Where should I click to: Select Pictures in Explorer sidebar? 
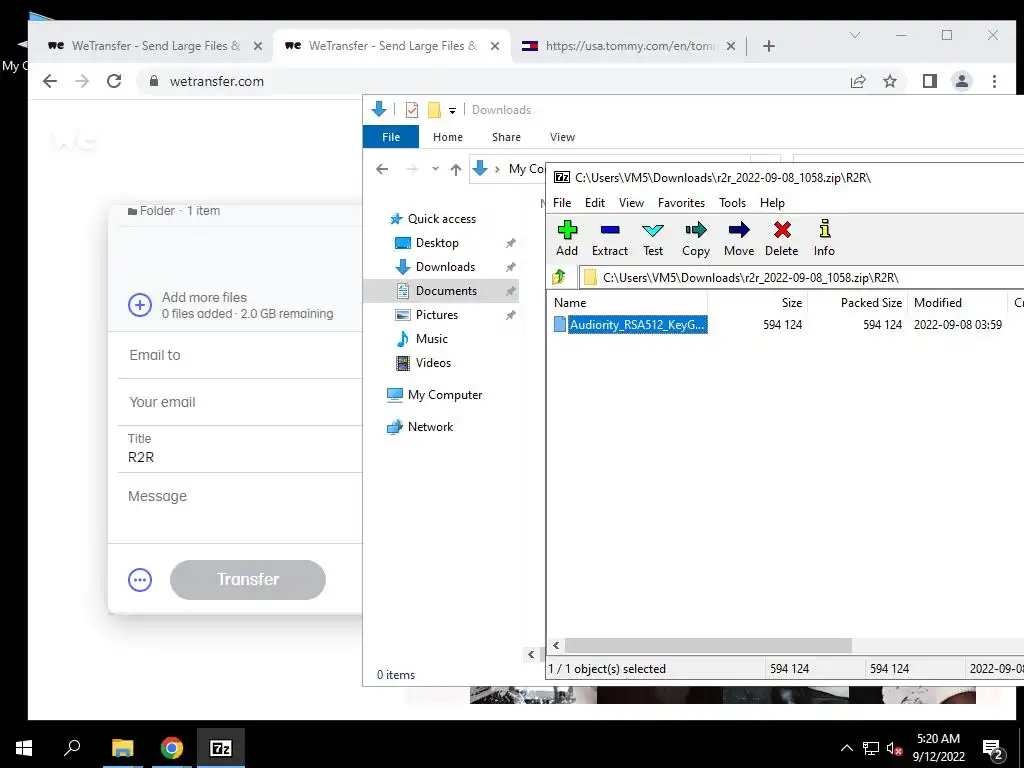click(437, 315)
